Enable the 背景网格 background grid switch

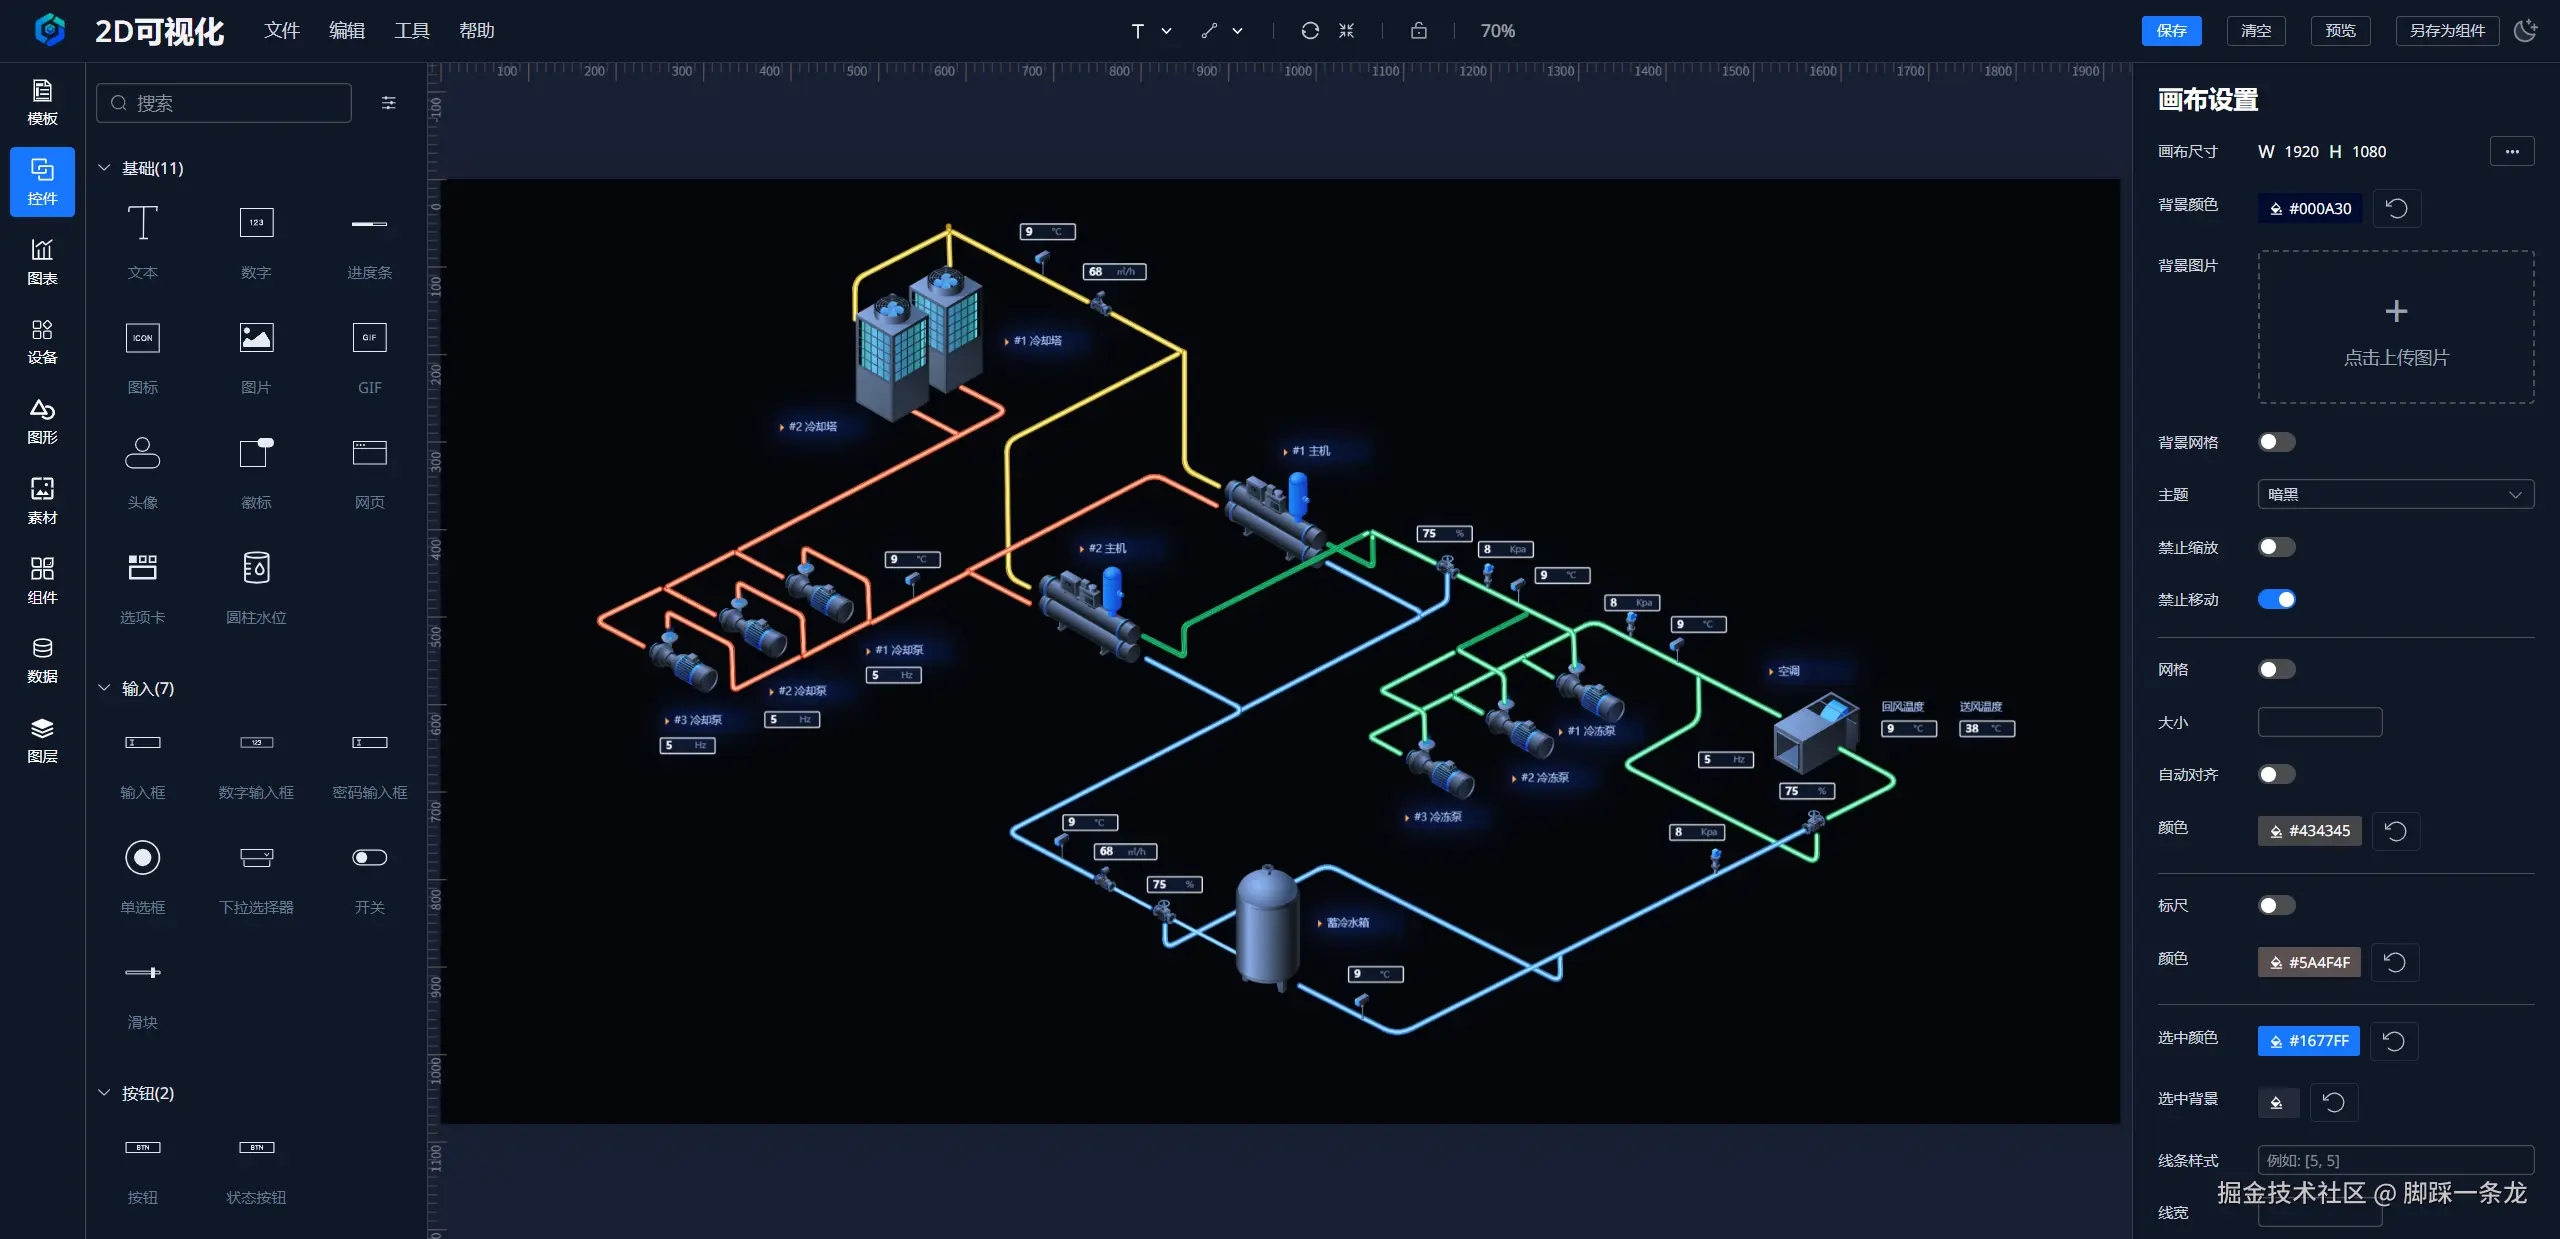pos(2276,442)
